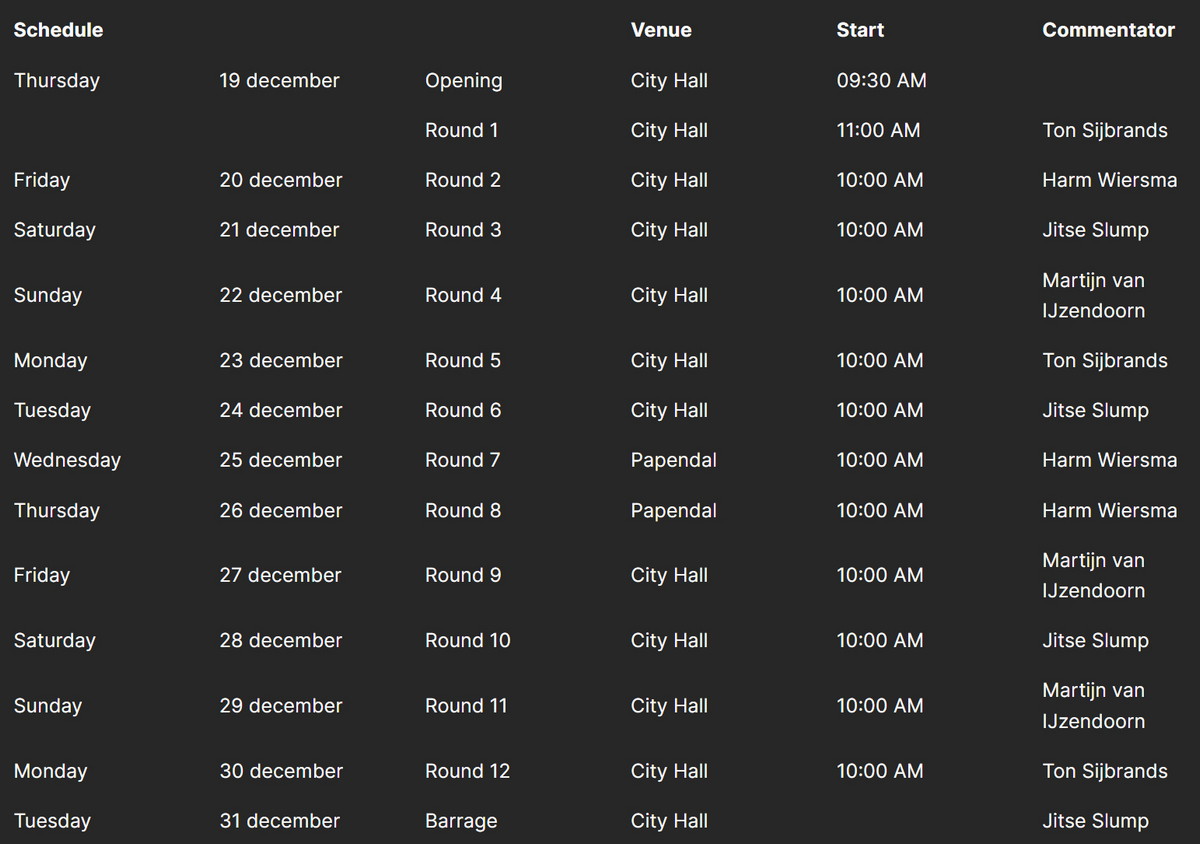
Task: Click the Round 11 entry
Action: [466, 705]
